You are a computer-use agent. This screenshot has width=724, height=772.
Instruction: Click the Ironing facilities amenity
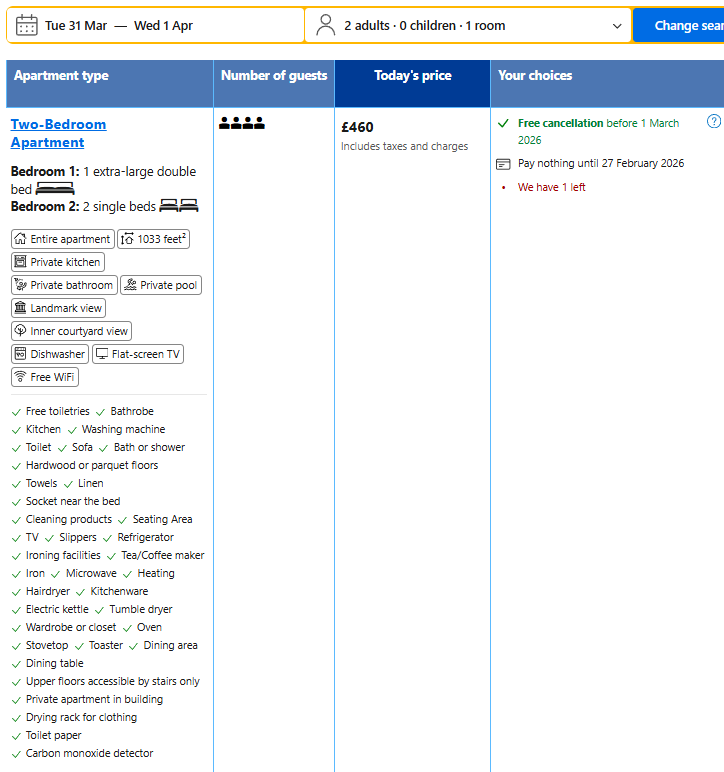click(63, 555)
